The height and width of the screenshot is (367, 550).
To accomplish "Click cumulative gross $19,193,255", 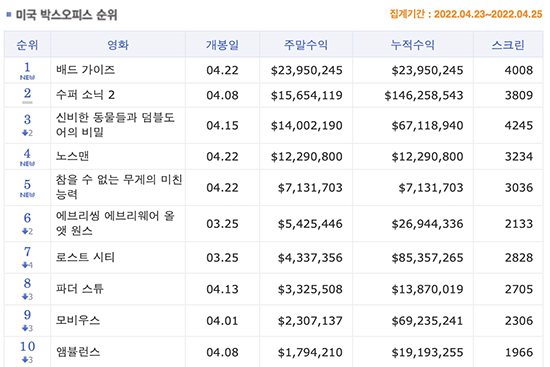I will 427,353.
